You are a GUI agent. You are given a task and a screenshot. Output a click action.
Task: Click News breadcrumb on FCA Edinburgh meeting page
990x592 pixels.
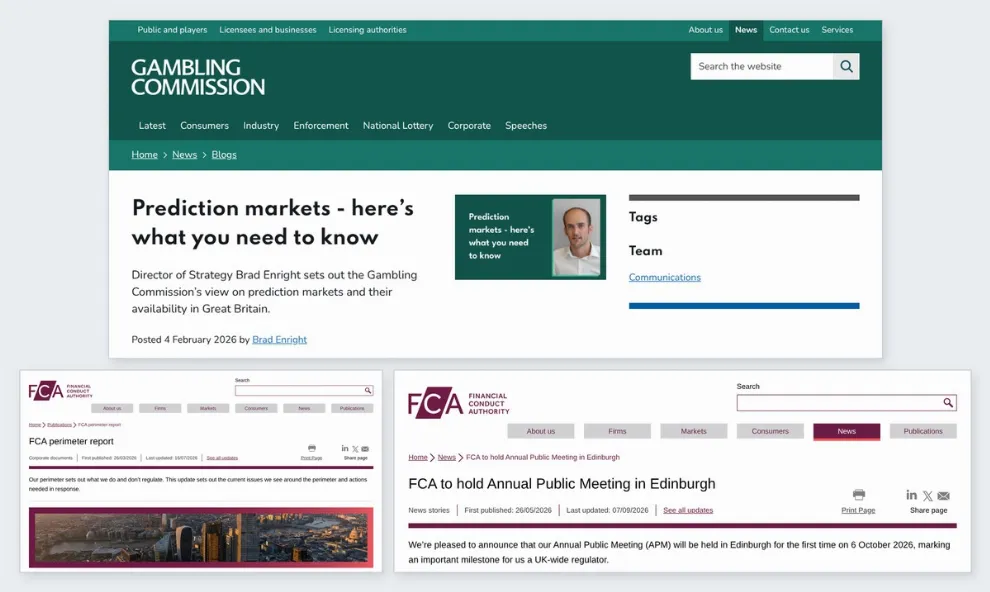pyautogui.click(x=446, y=457)
